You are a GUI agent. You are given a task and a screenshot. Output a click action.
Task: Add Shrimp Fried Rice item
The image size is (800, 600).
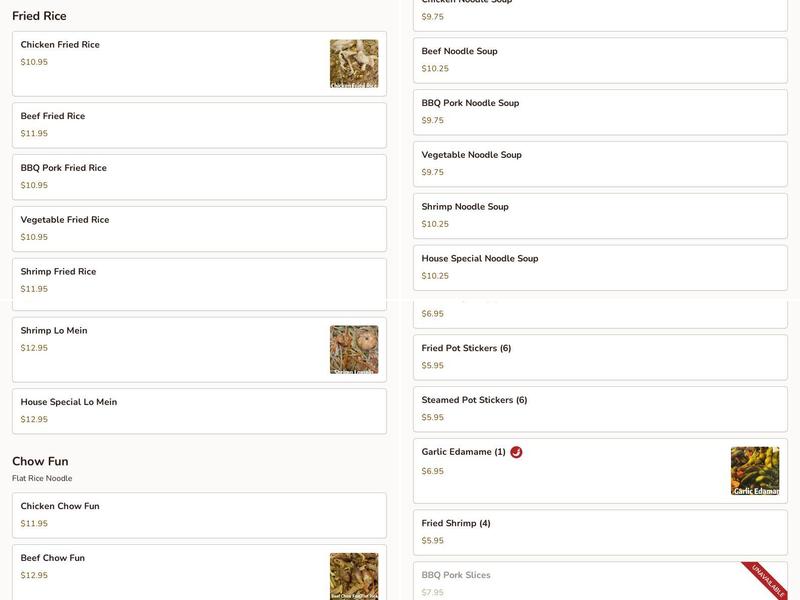tap(199, 284)
